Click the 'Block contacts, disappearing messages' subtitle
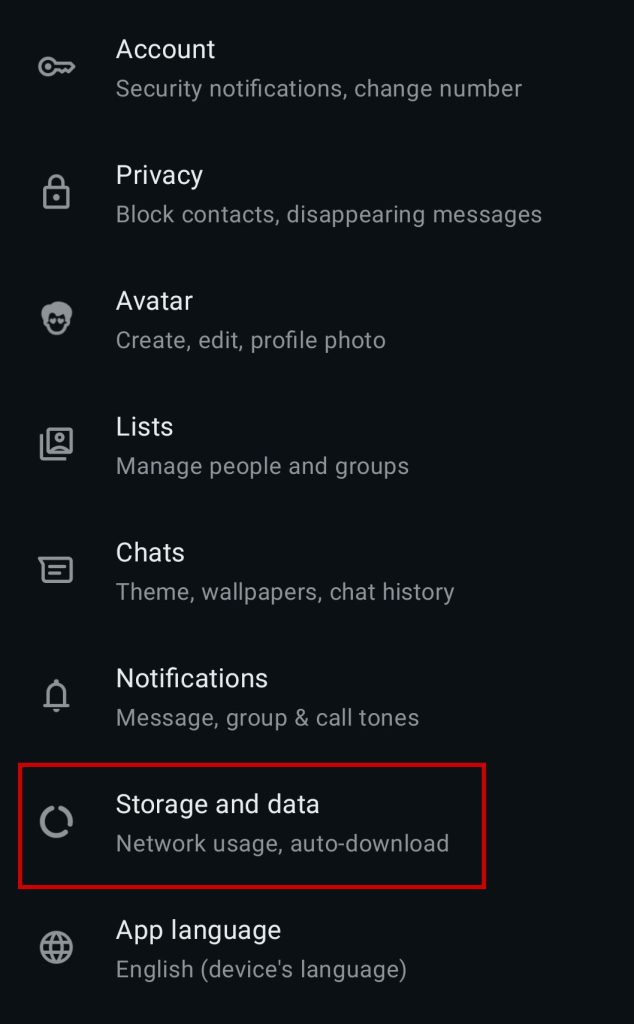Image resolution: width=634 pixels, height=1024 pixels. point(330,214)
